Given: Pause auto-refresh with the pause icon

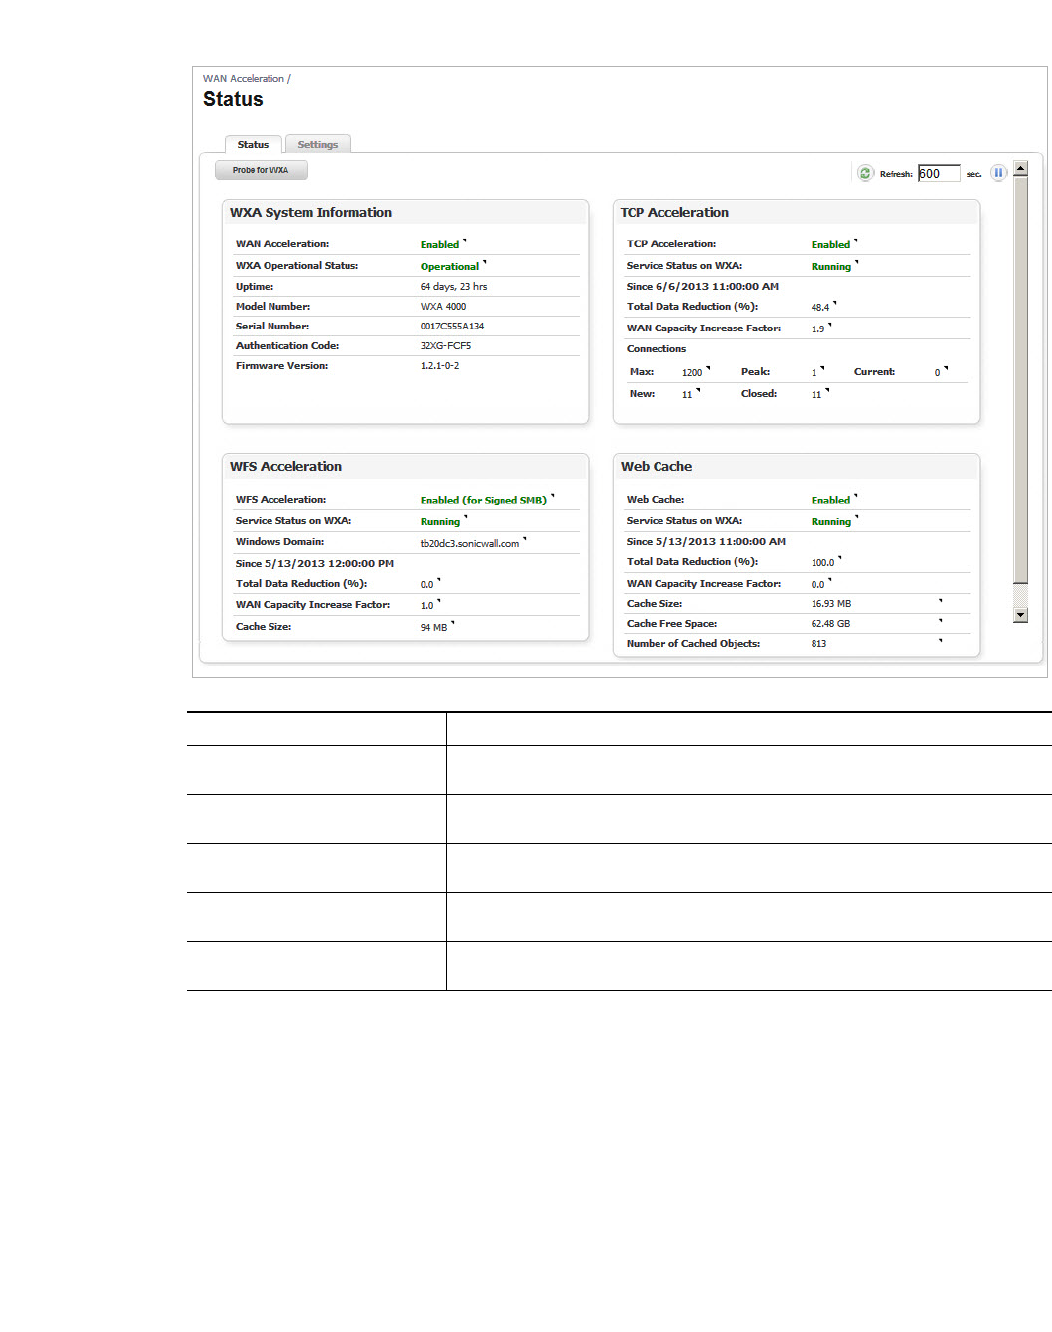Looking at the screenshot, I should [x=998, y=173].
